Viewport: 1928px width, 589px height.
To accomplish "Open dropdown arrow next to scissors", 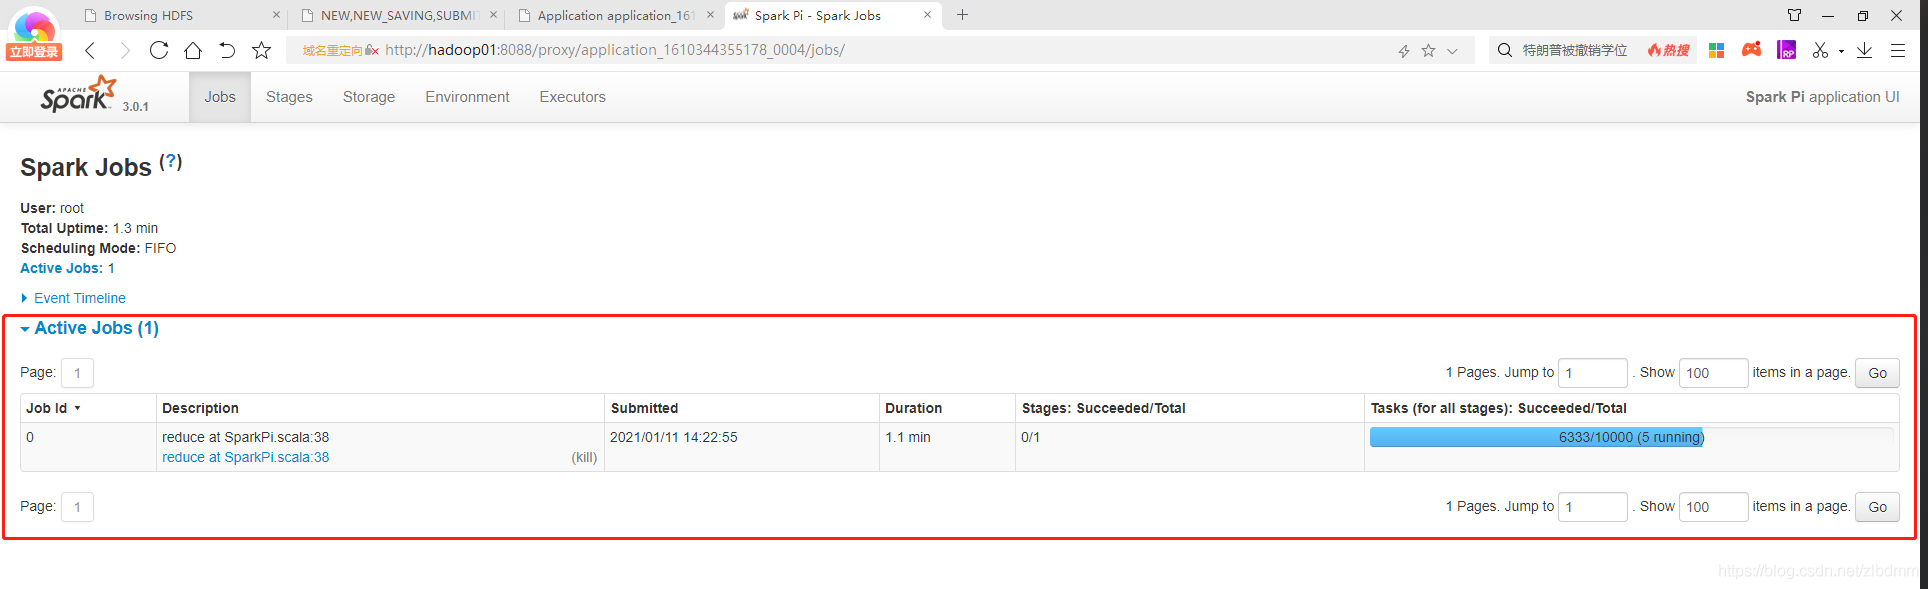I will pyautogui.click(x=1841, y=51).
